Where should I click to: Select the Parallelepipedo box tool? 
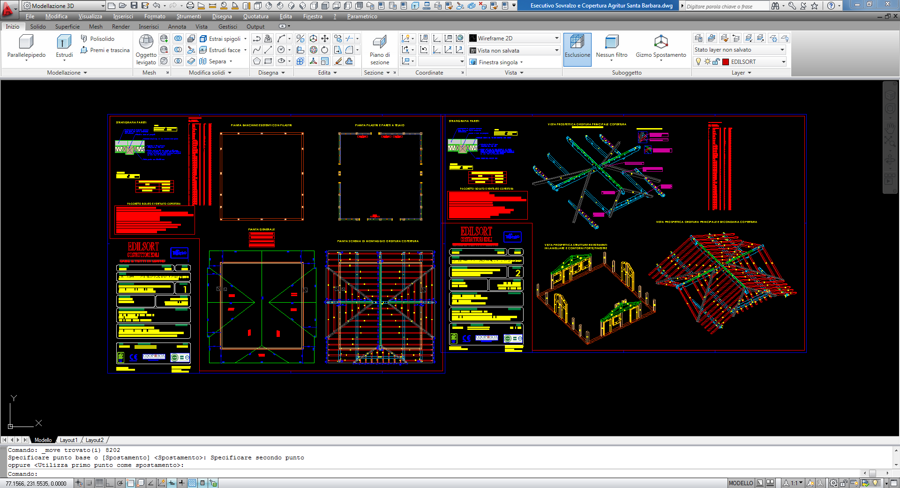[26, 46]
